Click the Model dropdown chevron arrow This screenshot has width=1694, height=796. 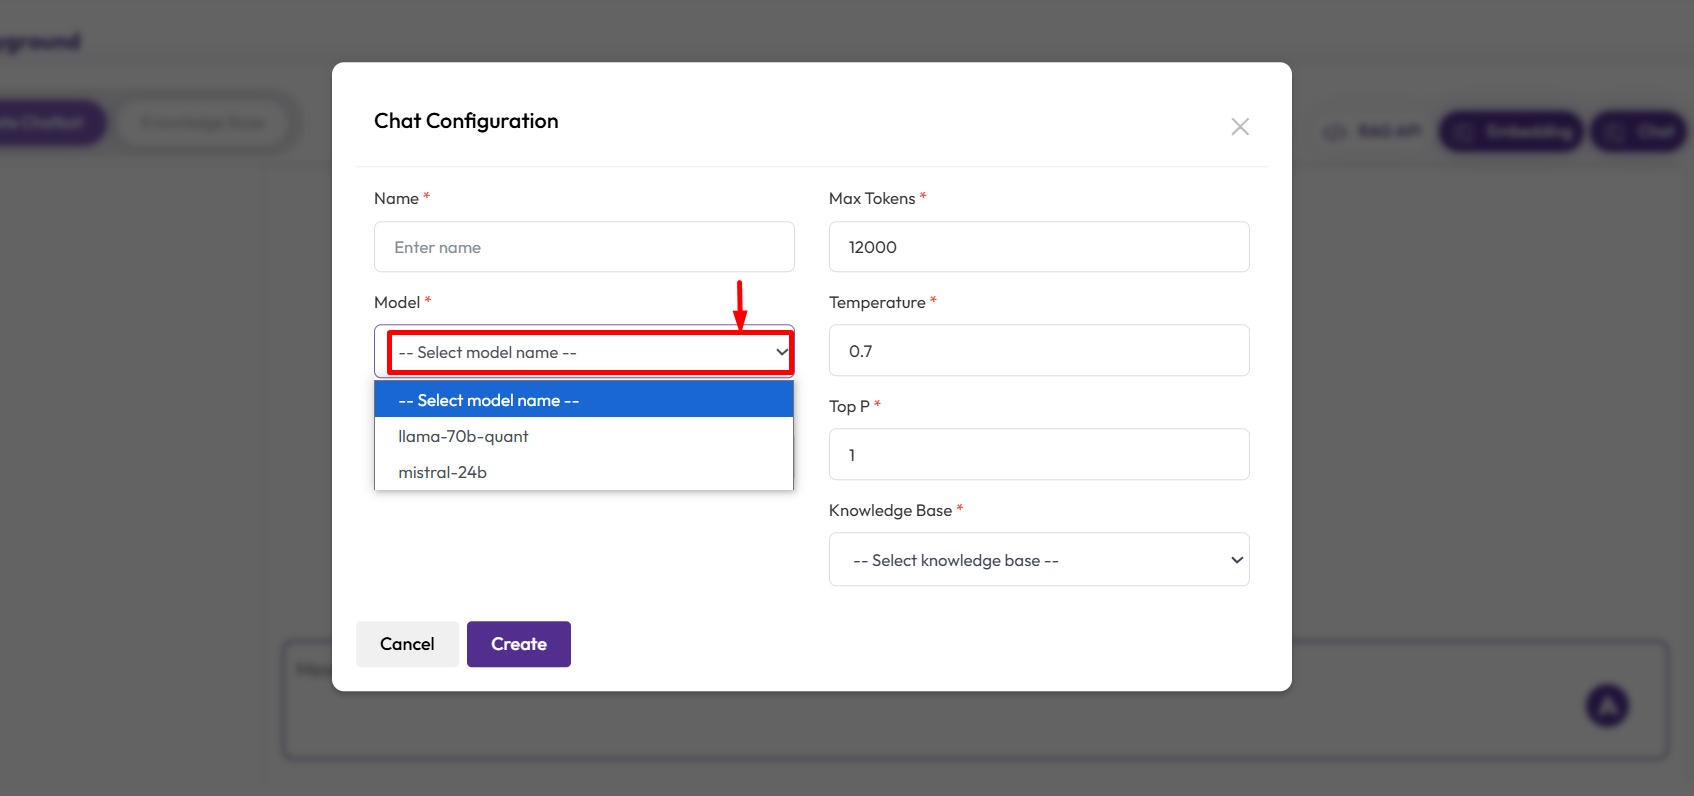pos(781,352)
